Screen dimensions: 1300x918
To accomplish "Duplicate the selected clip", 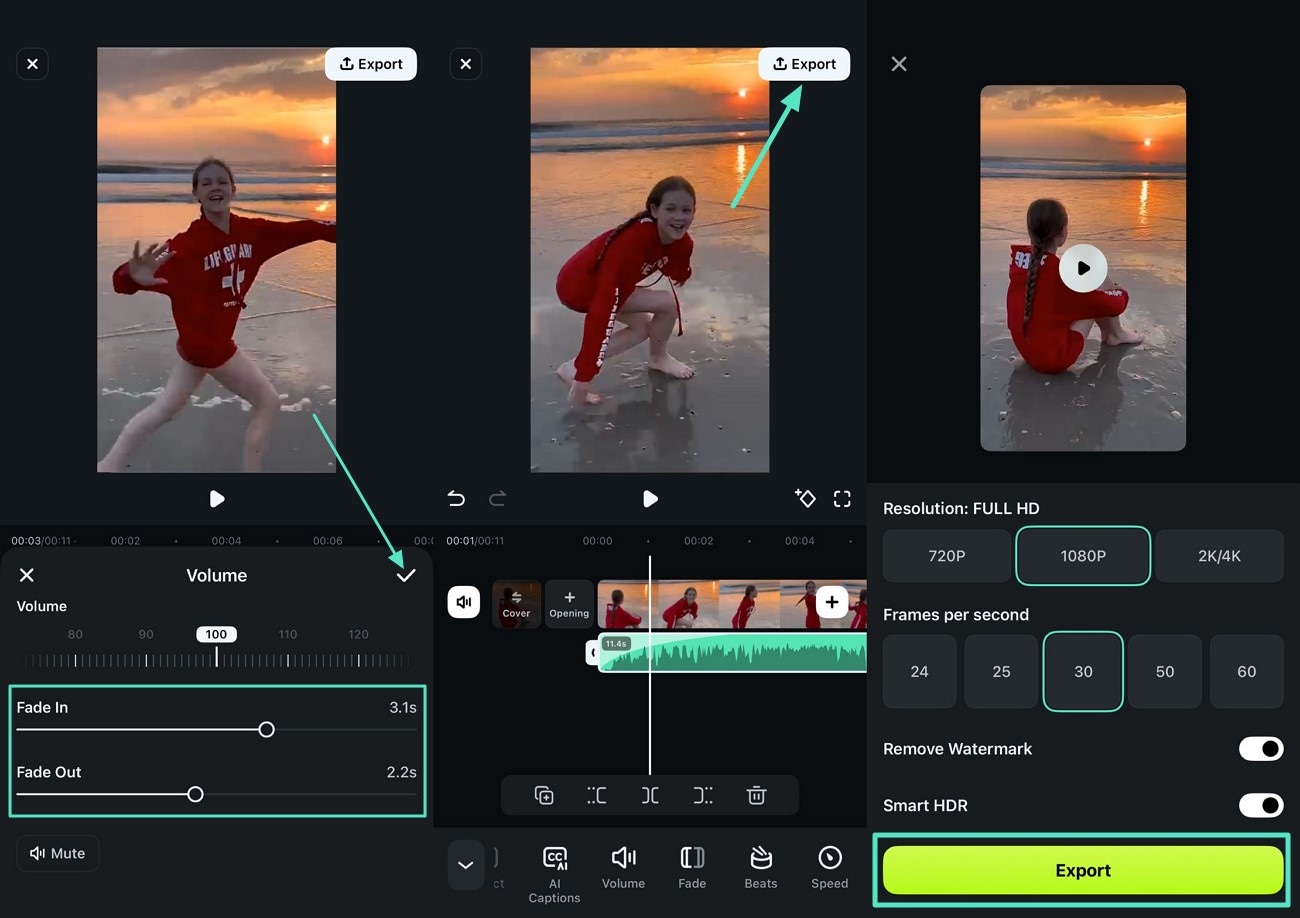I will 544,796.
